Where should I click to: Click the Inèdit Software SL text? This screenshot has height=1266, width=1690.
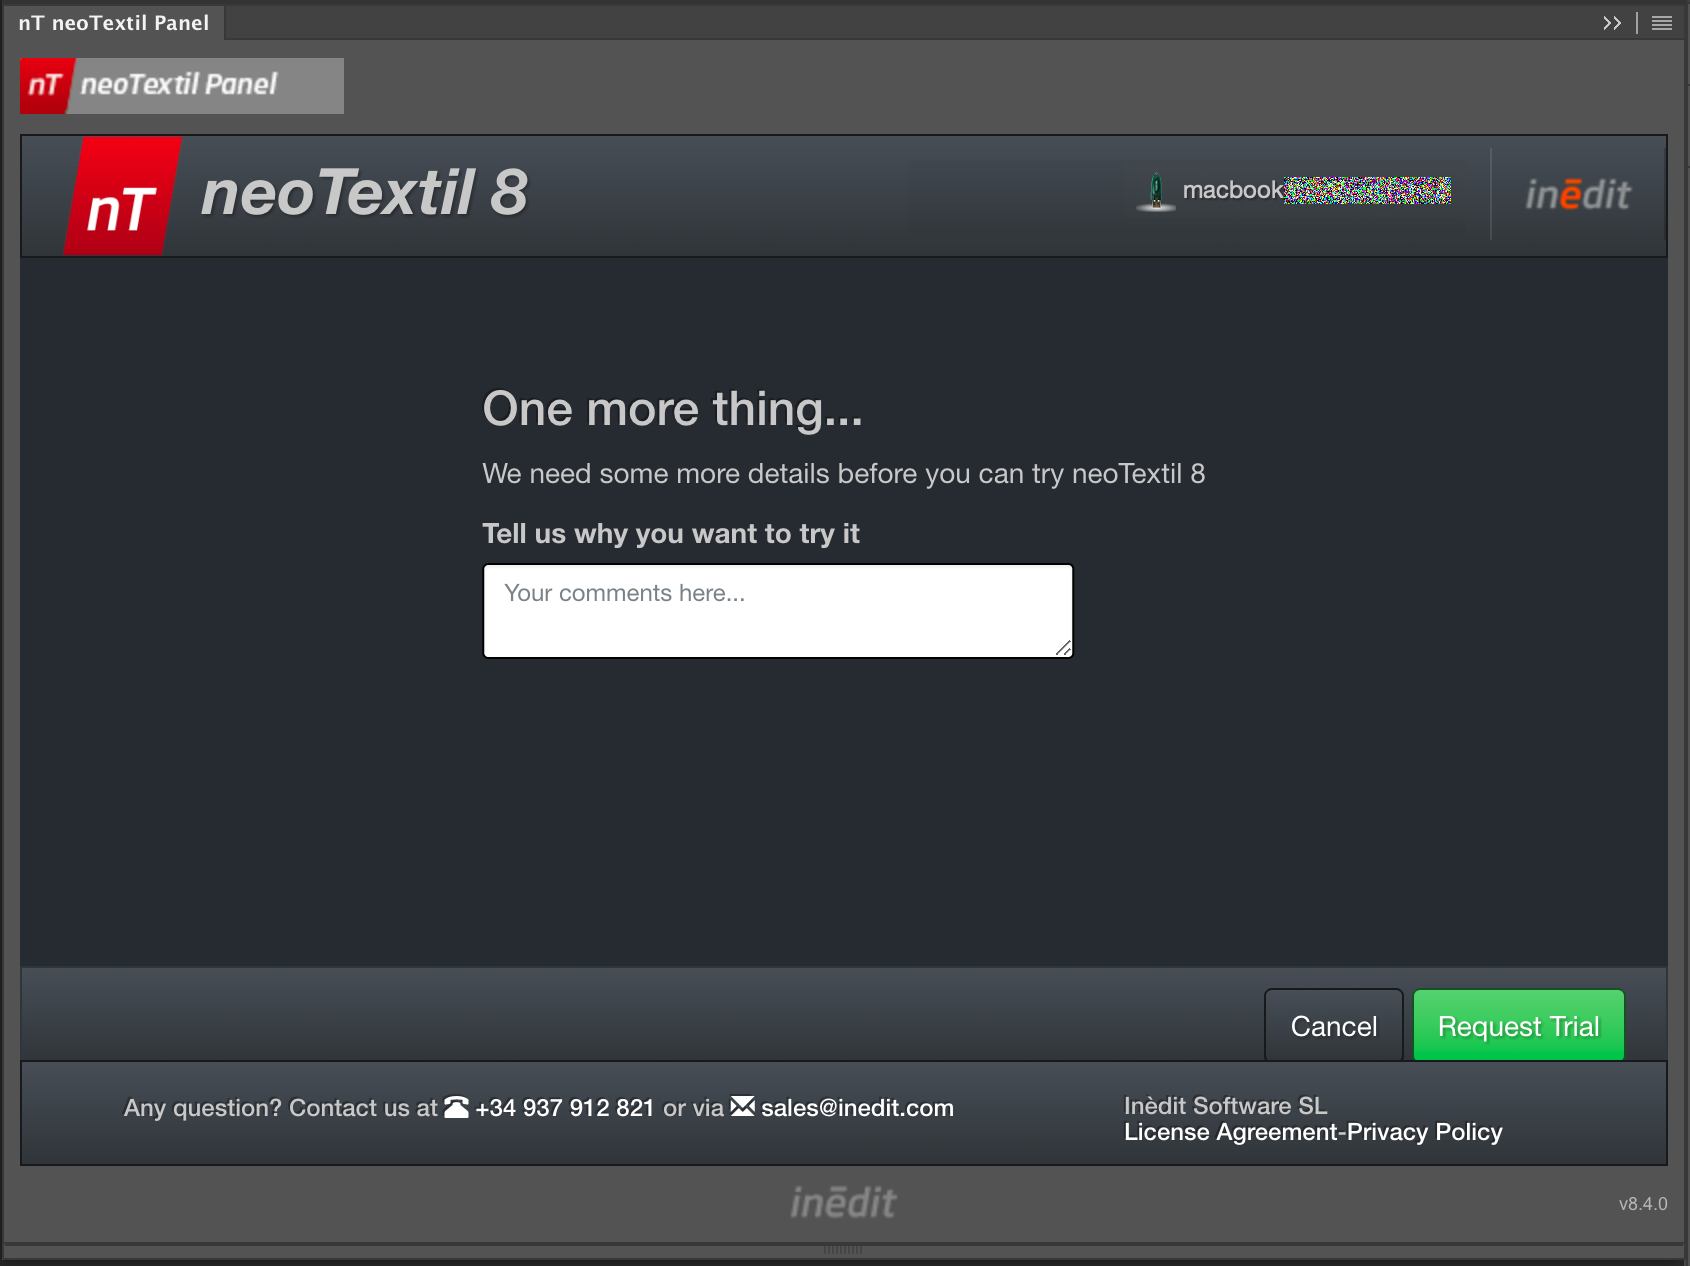click(1225, 1106)
